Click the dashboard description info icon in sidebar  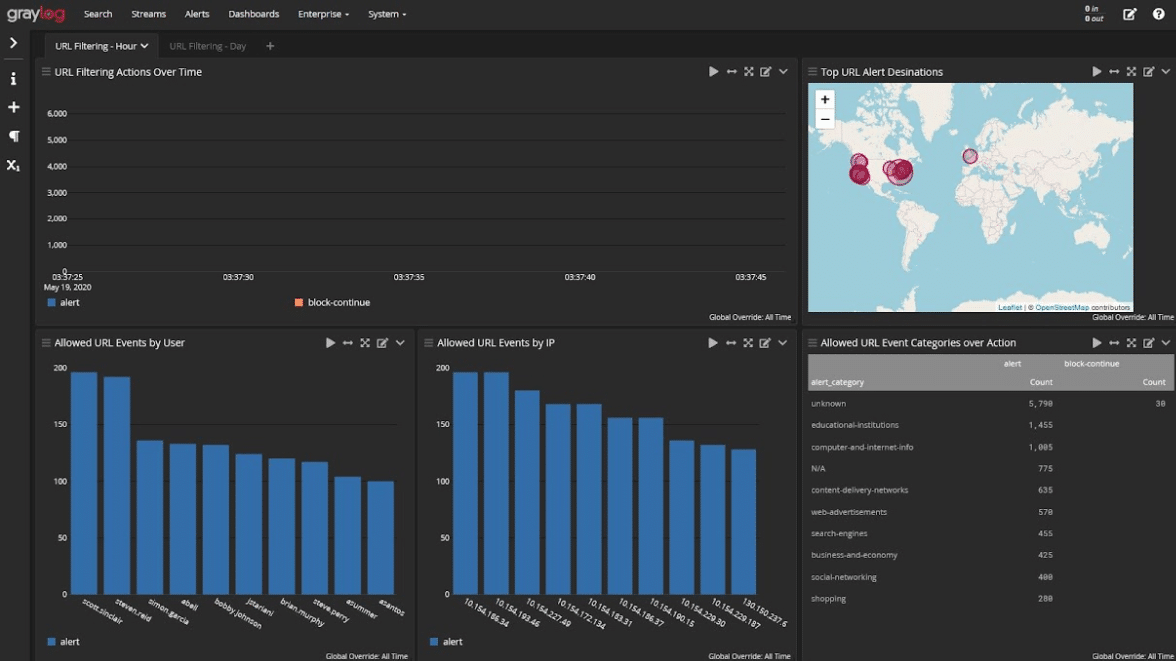13,78
